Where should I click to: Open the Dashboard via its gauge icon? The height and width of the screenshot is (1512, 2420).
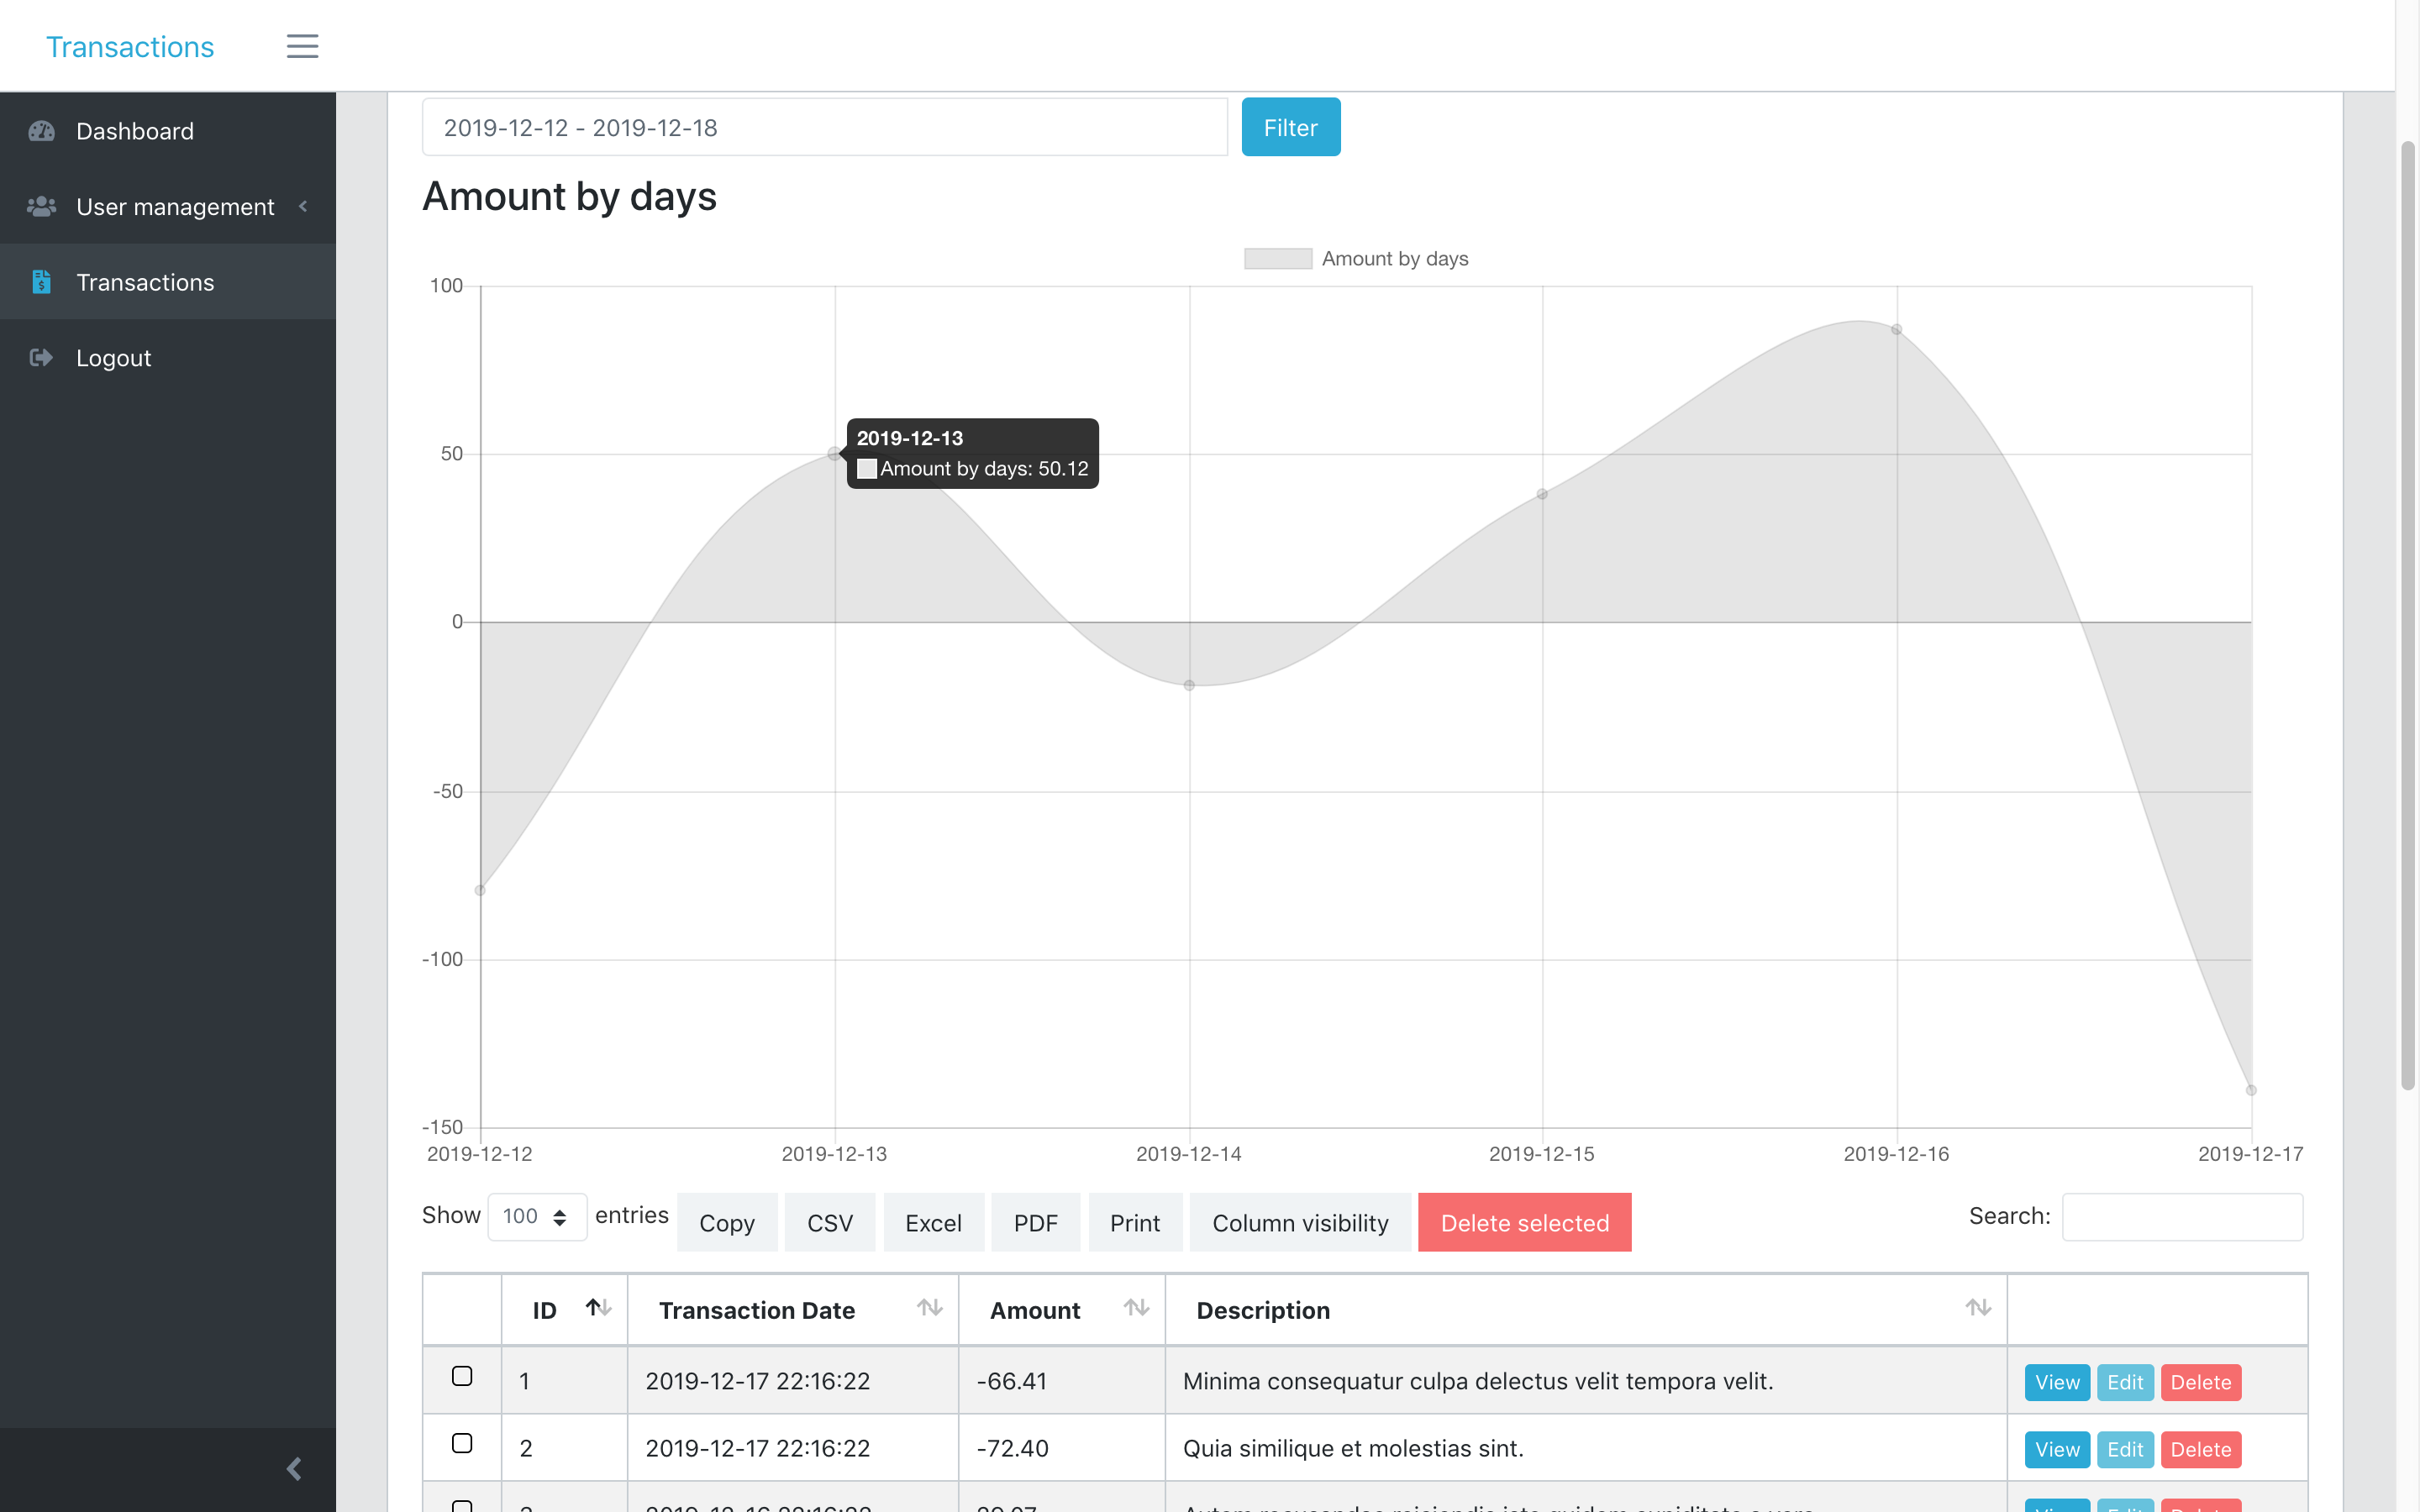pos(41,131)
